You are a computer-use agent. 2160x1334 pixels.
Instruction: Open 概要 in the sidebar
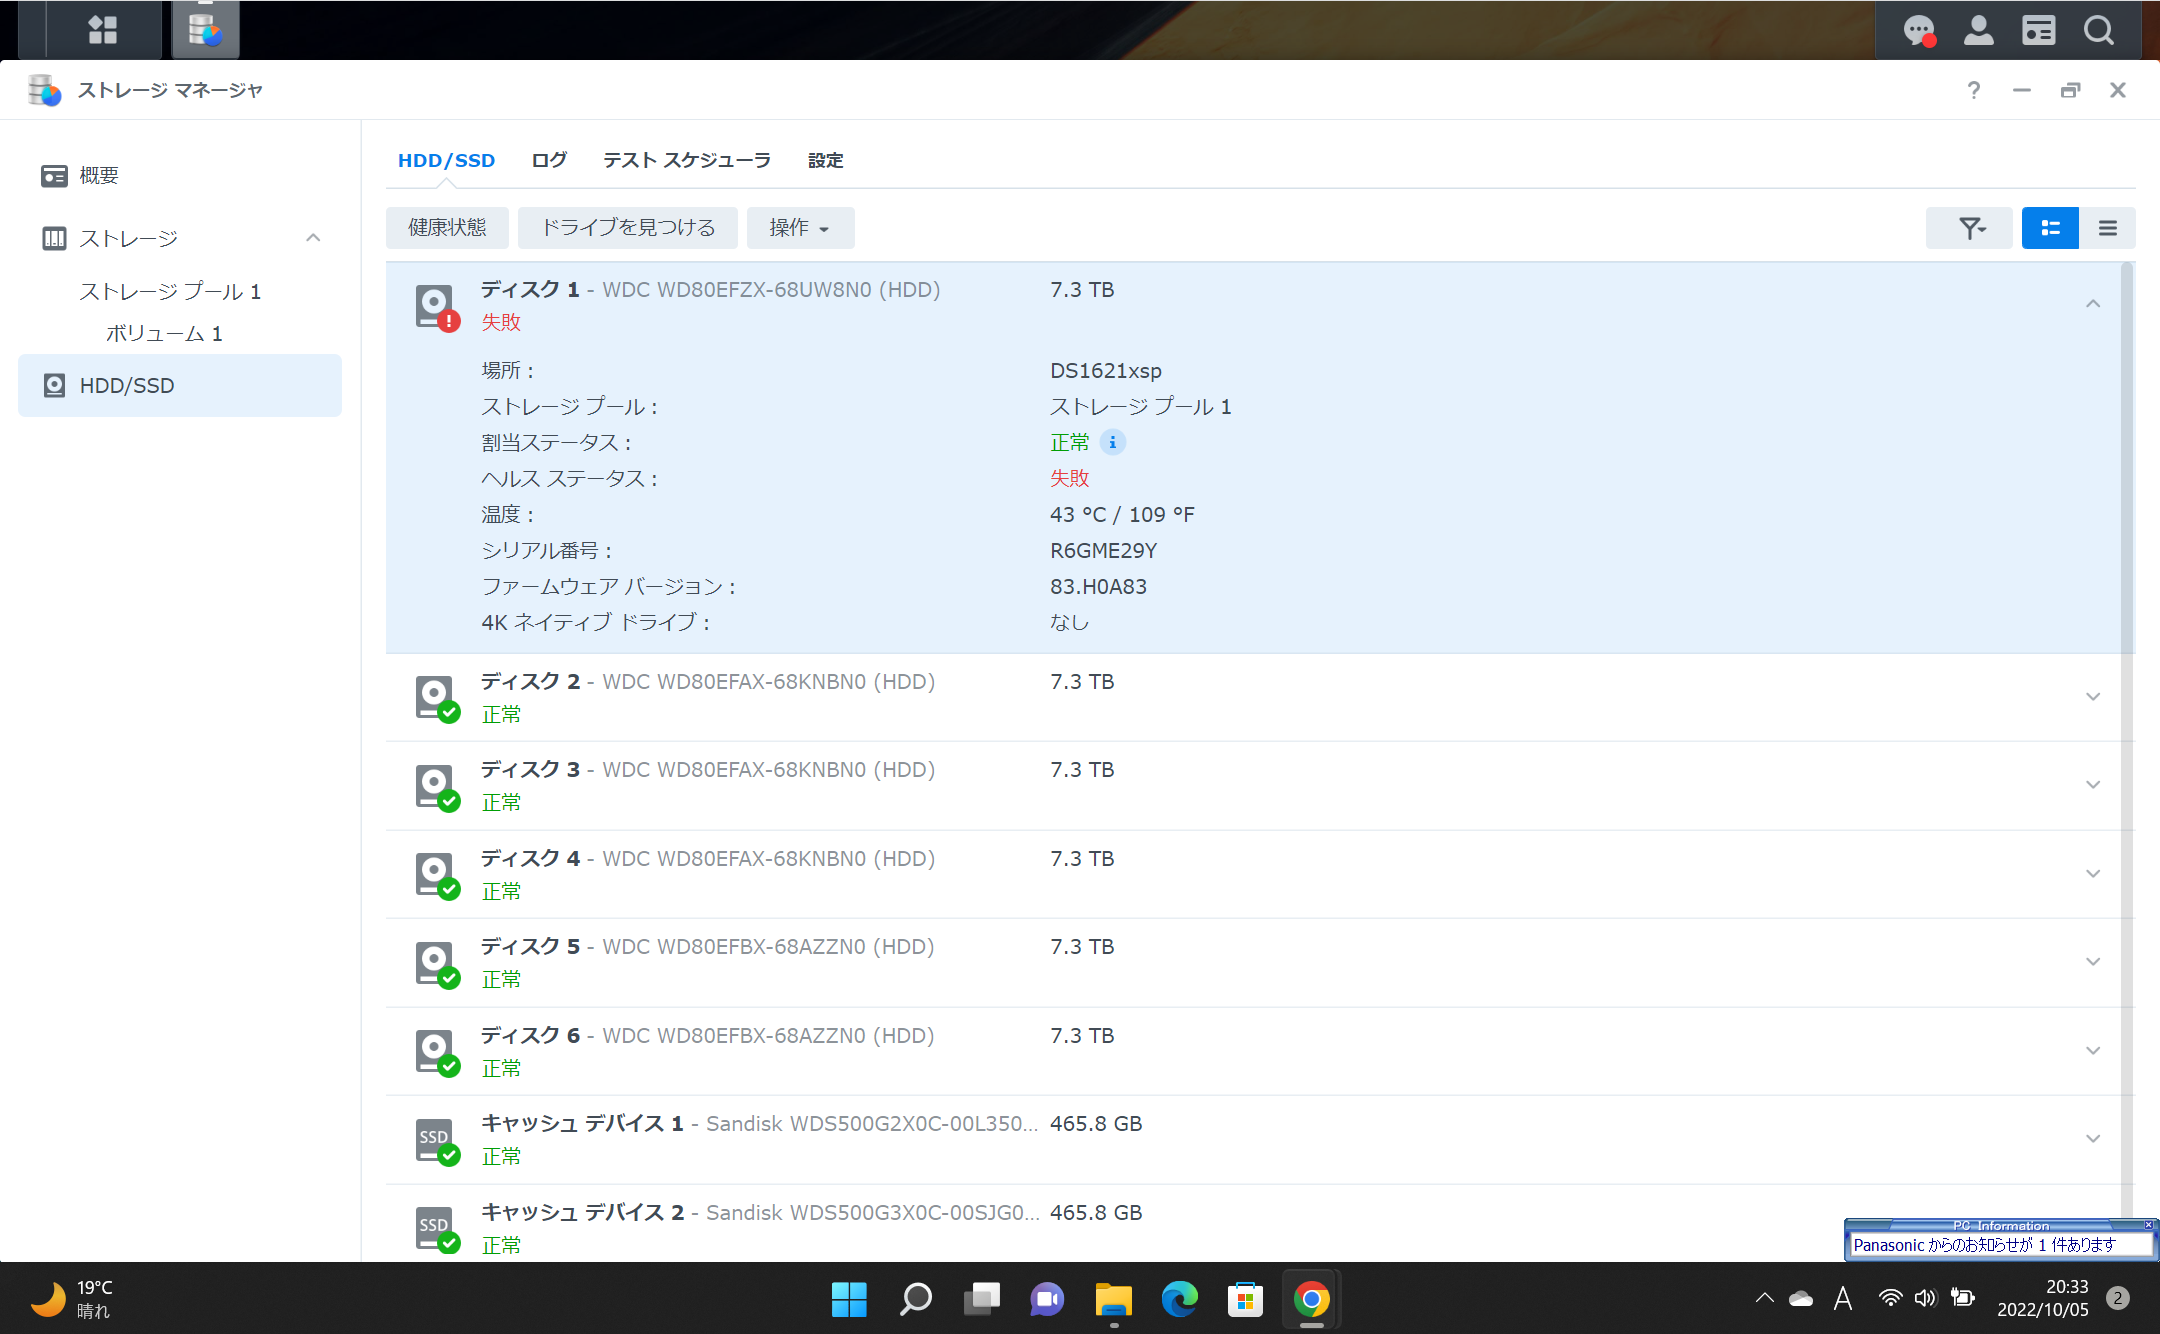point(180,176)
